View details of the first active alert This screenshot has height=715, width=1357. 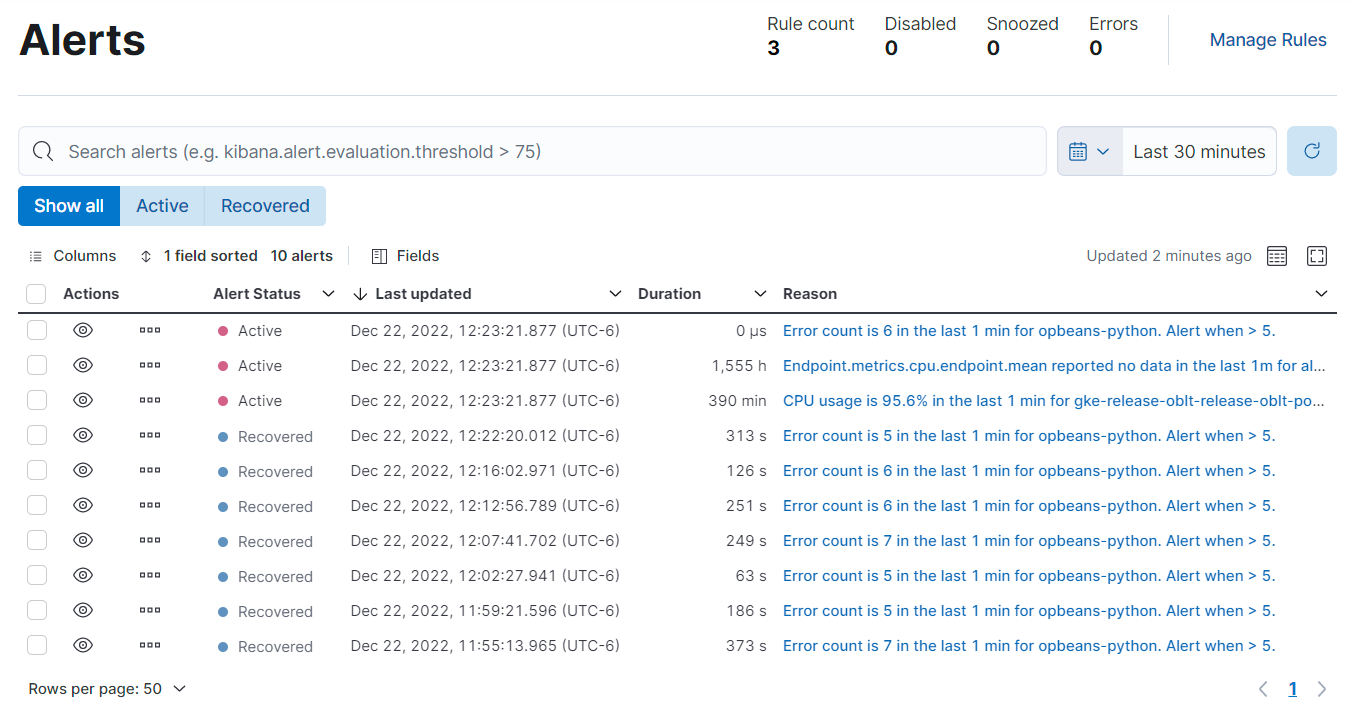[x=83, y=331]
